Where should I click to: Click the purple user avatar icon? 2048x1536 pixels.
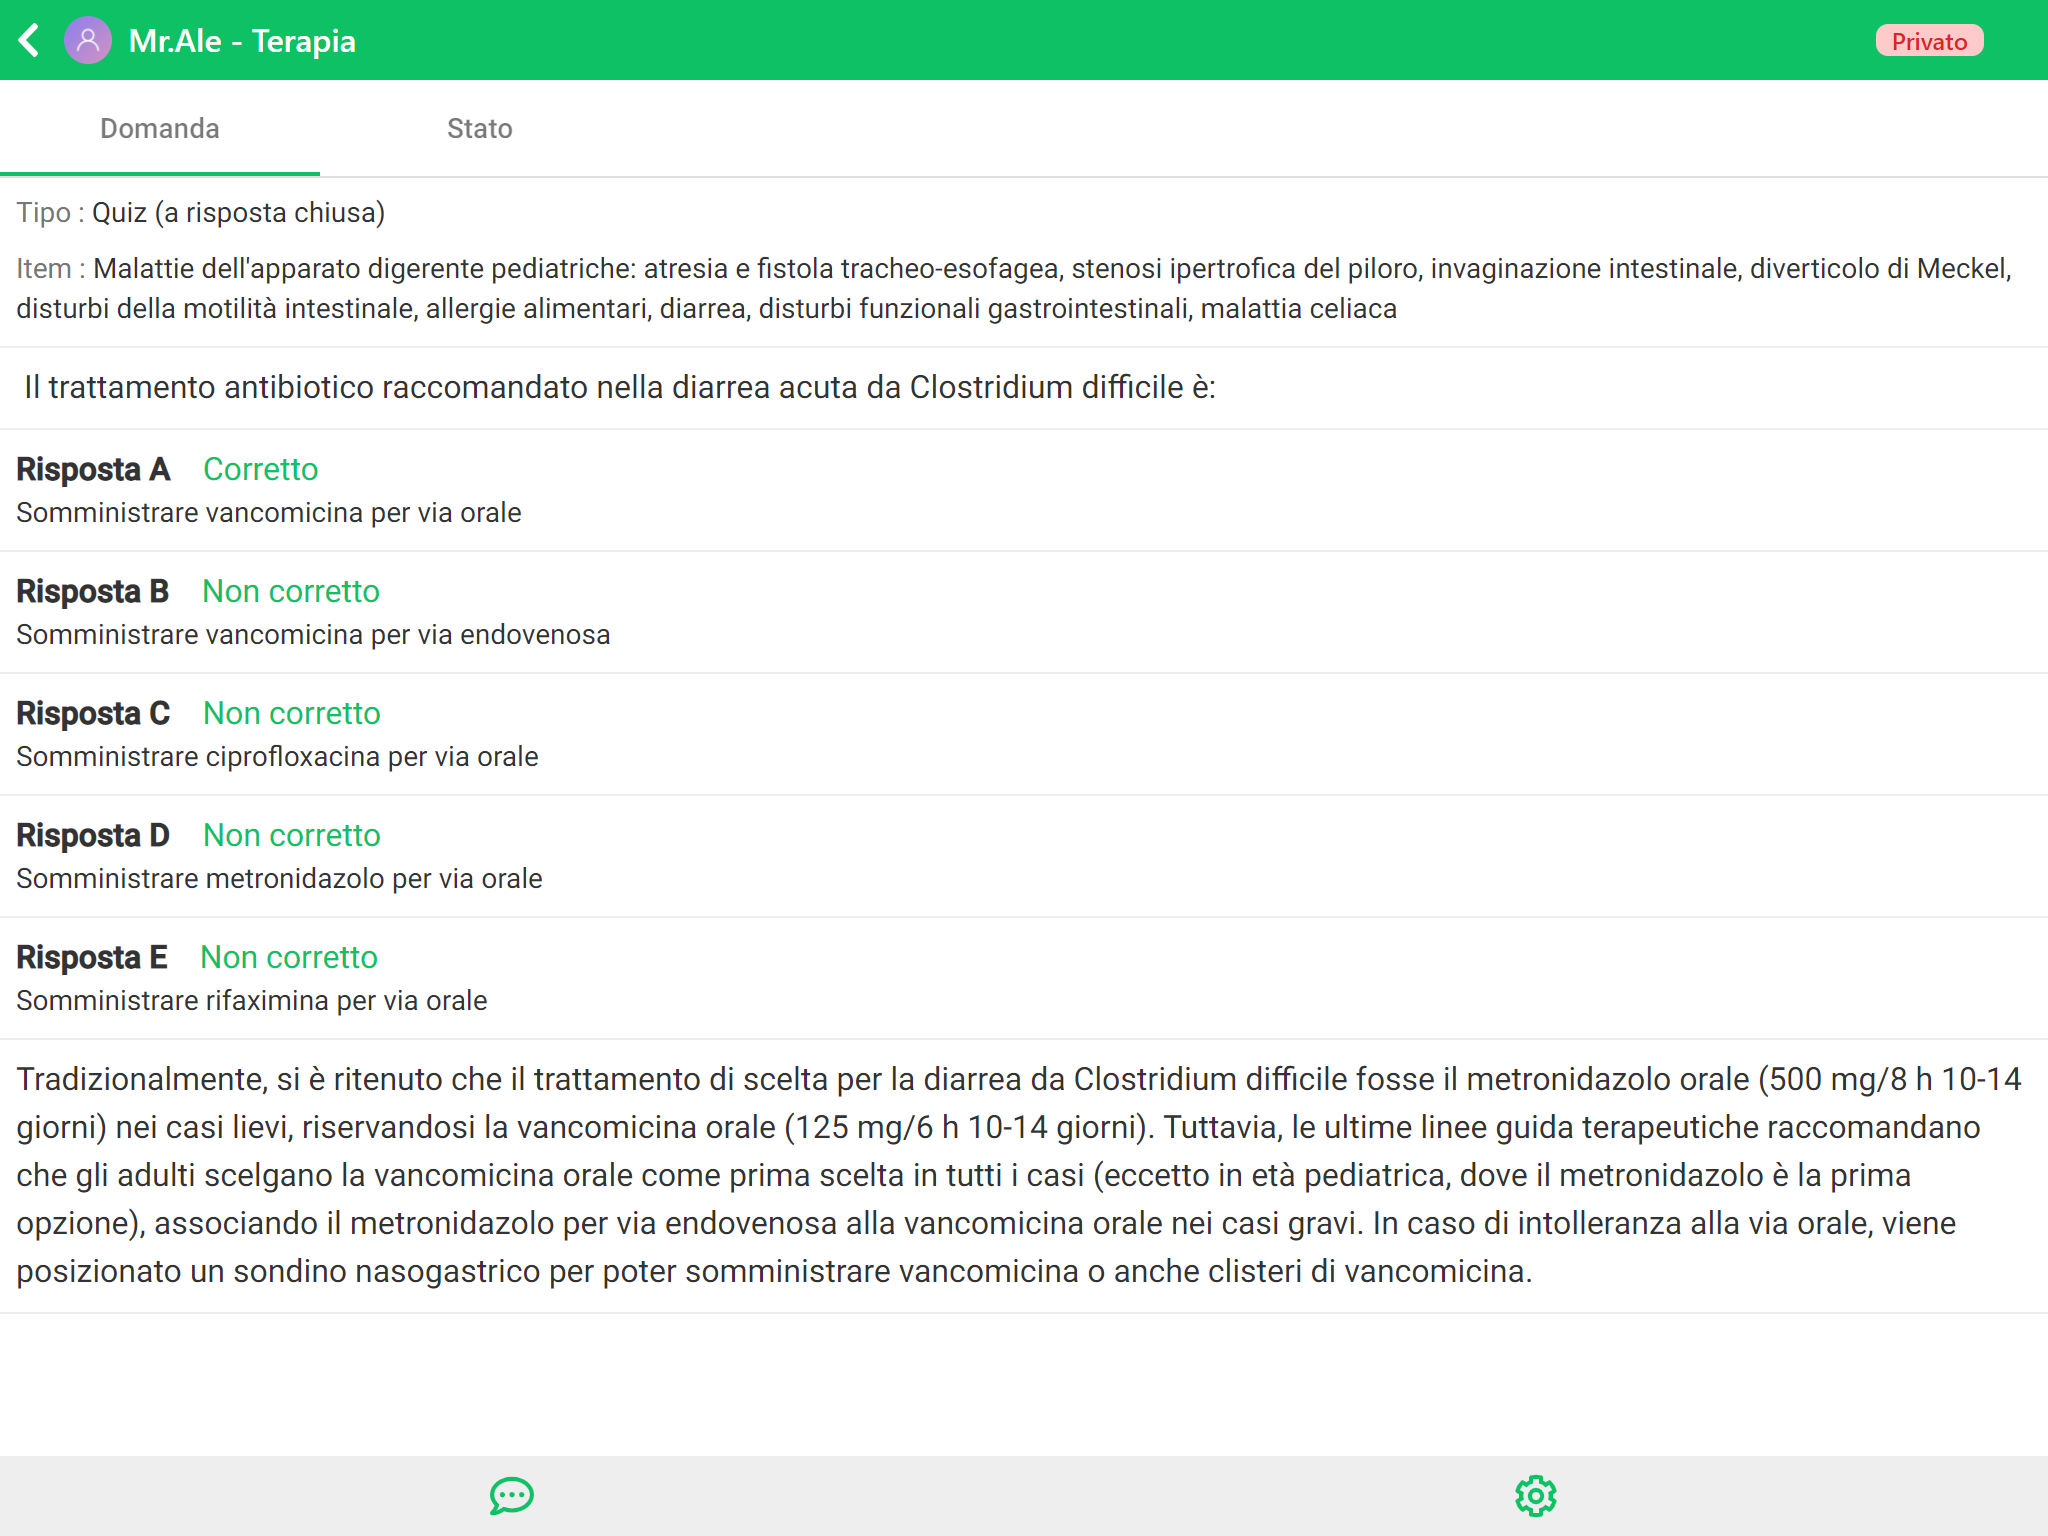pyautogui.click(x=88, y=41)
